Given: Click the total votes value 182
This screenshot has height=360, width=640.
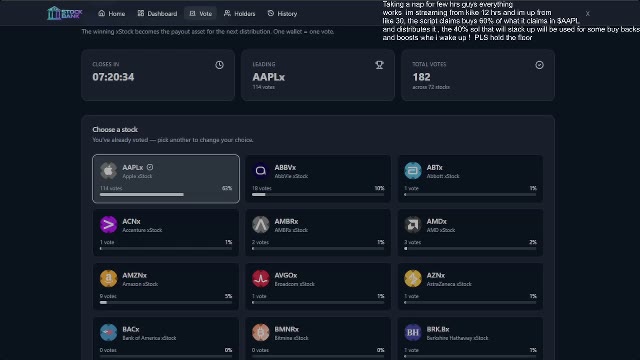Looking at the screenshot, I should click(x=421, y=77).
